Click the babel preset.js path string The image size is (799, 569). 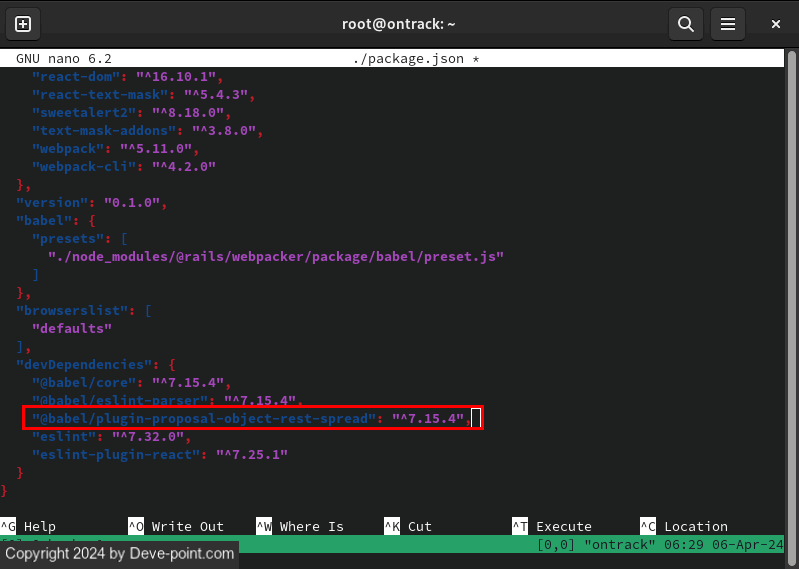(276, 256)
